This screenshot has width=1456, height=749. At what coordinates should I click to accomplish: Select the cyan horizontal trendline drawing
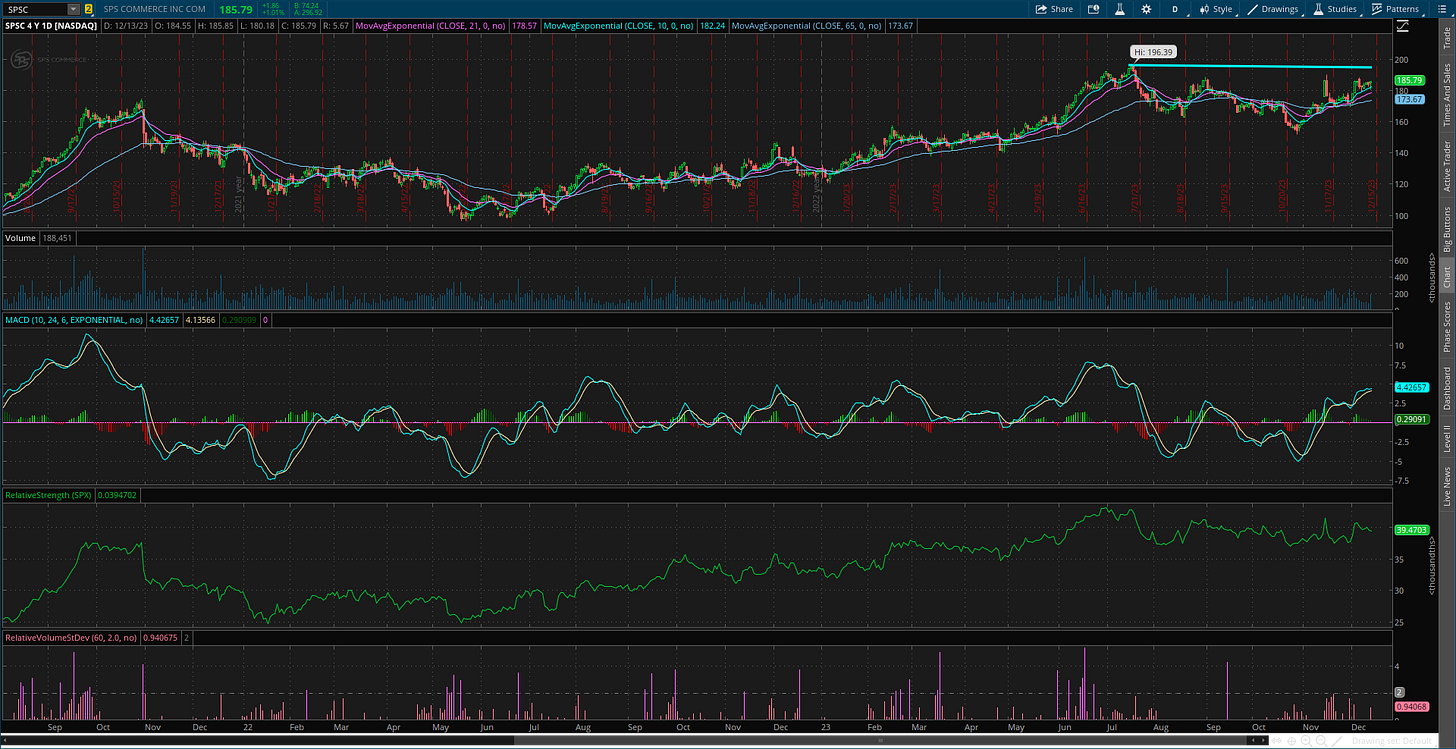tap(1250, 67)
